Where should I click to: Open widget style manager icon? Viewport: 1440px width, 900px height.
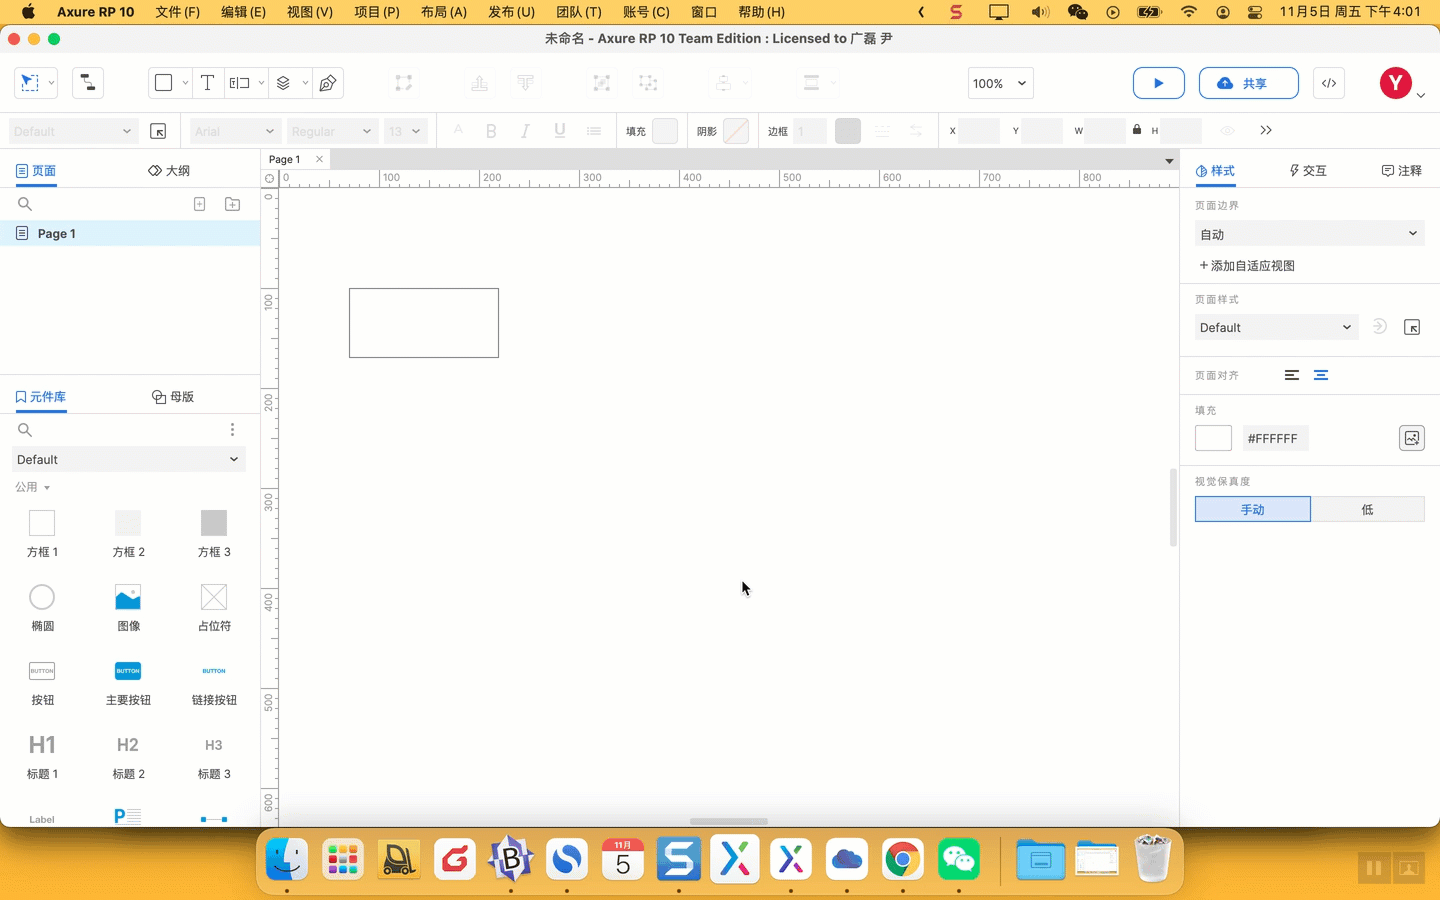click(x=158, y=131)
